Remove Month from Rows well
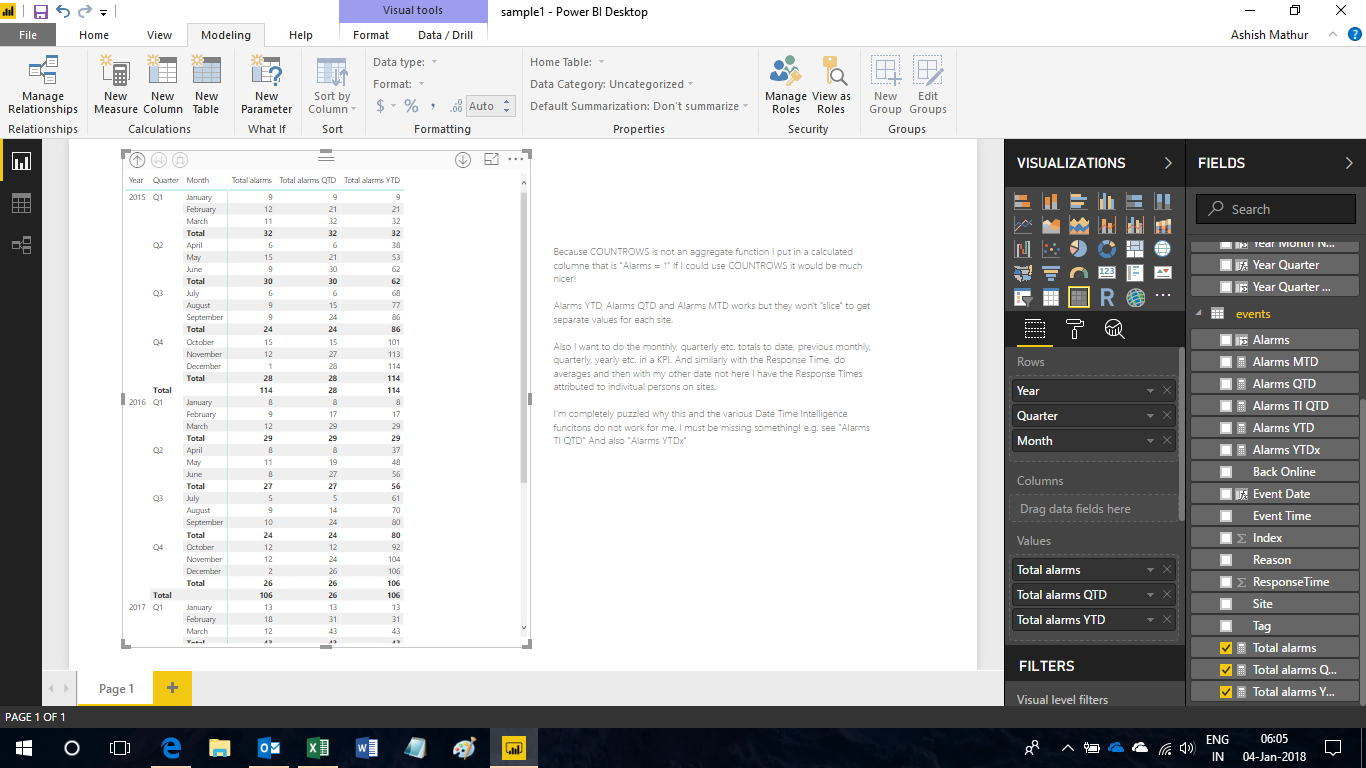 tap(1167, 441)
